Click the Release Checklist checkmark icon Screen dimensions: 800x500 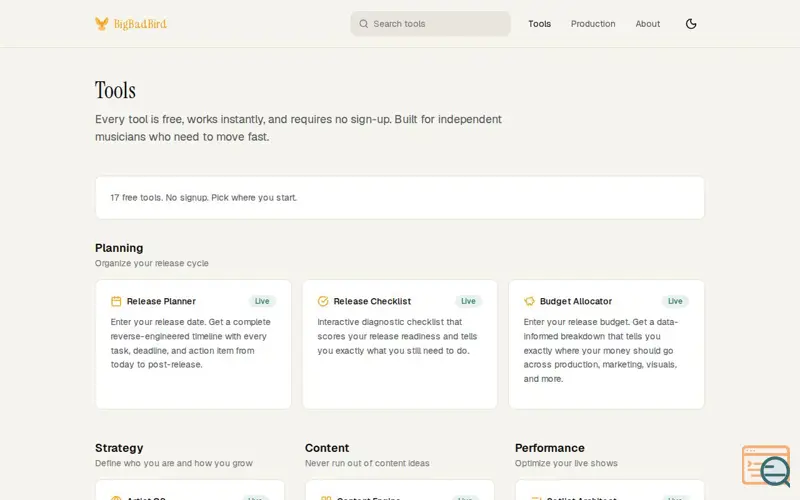(x=323, y=302)
